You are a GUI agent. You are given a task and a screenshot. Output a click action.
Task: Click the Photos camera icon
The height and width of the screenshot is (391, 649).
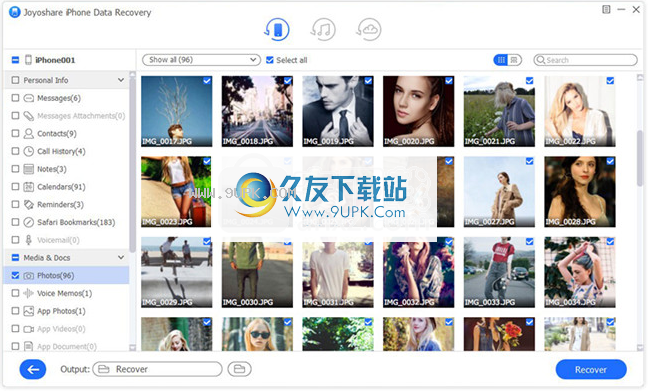(29, 276)
